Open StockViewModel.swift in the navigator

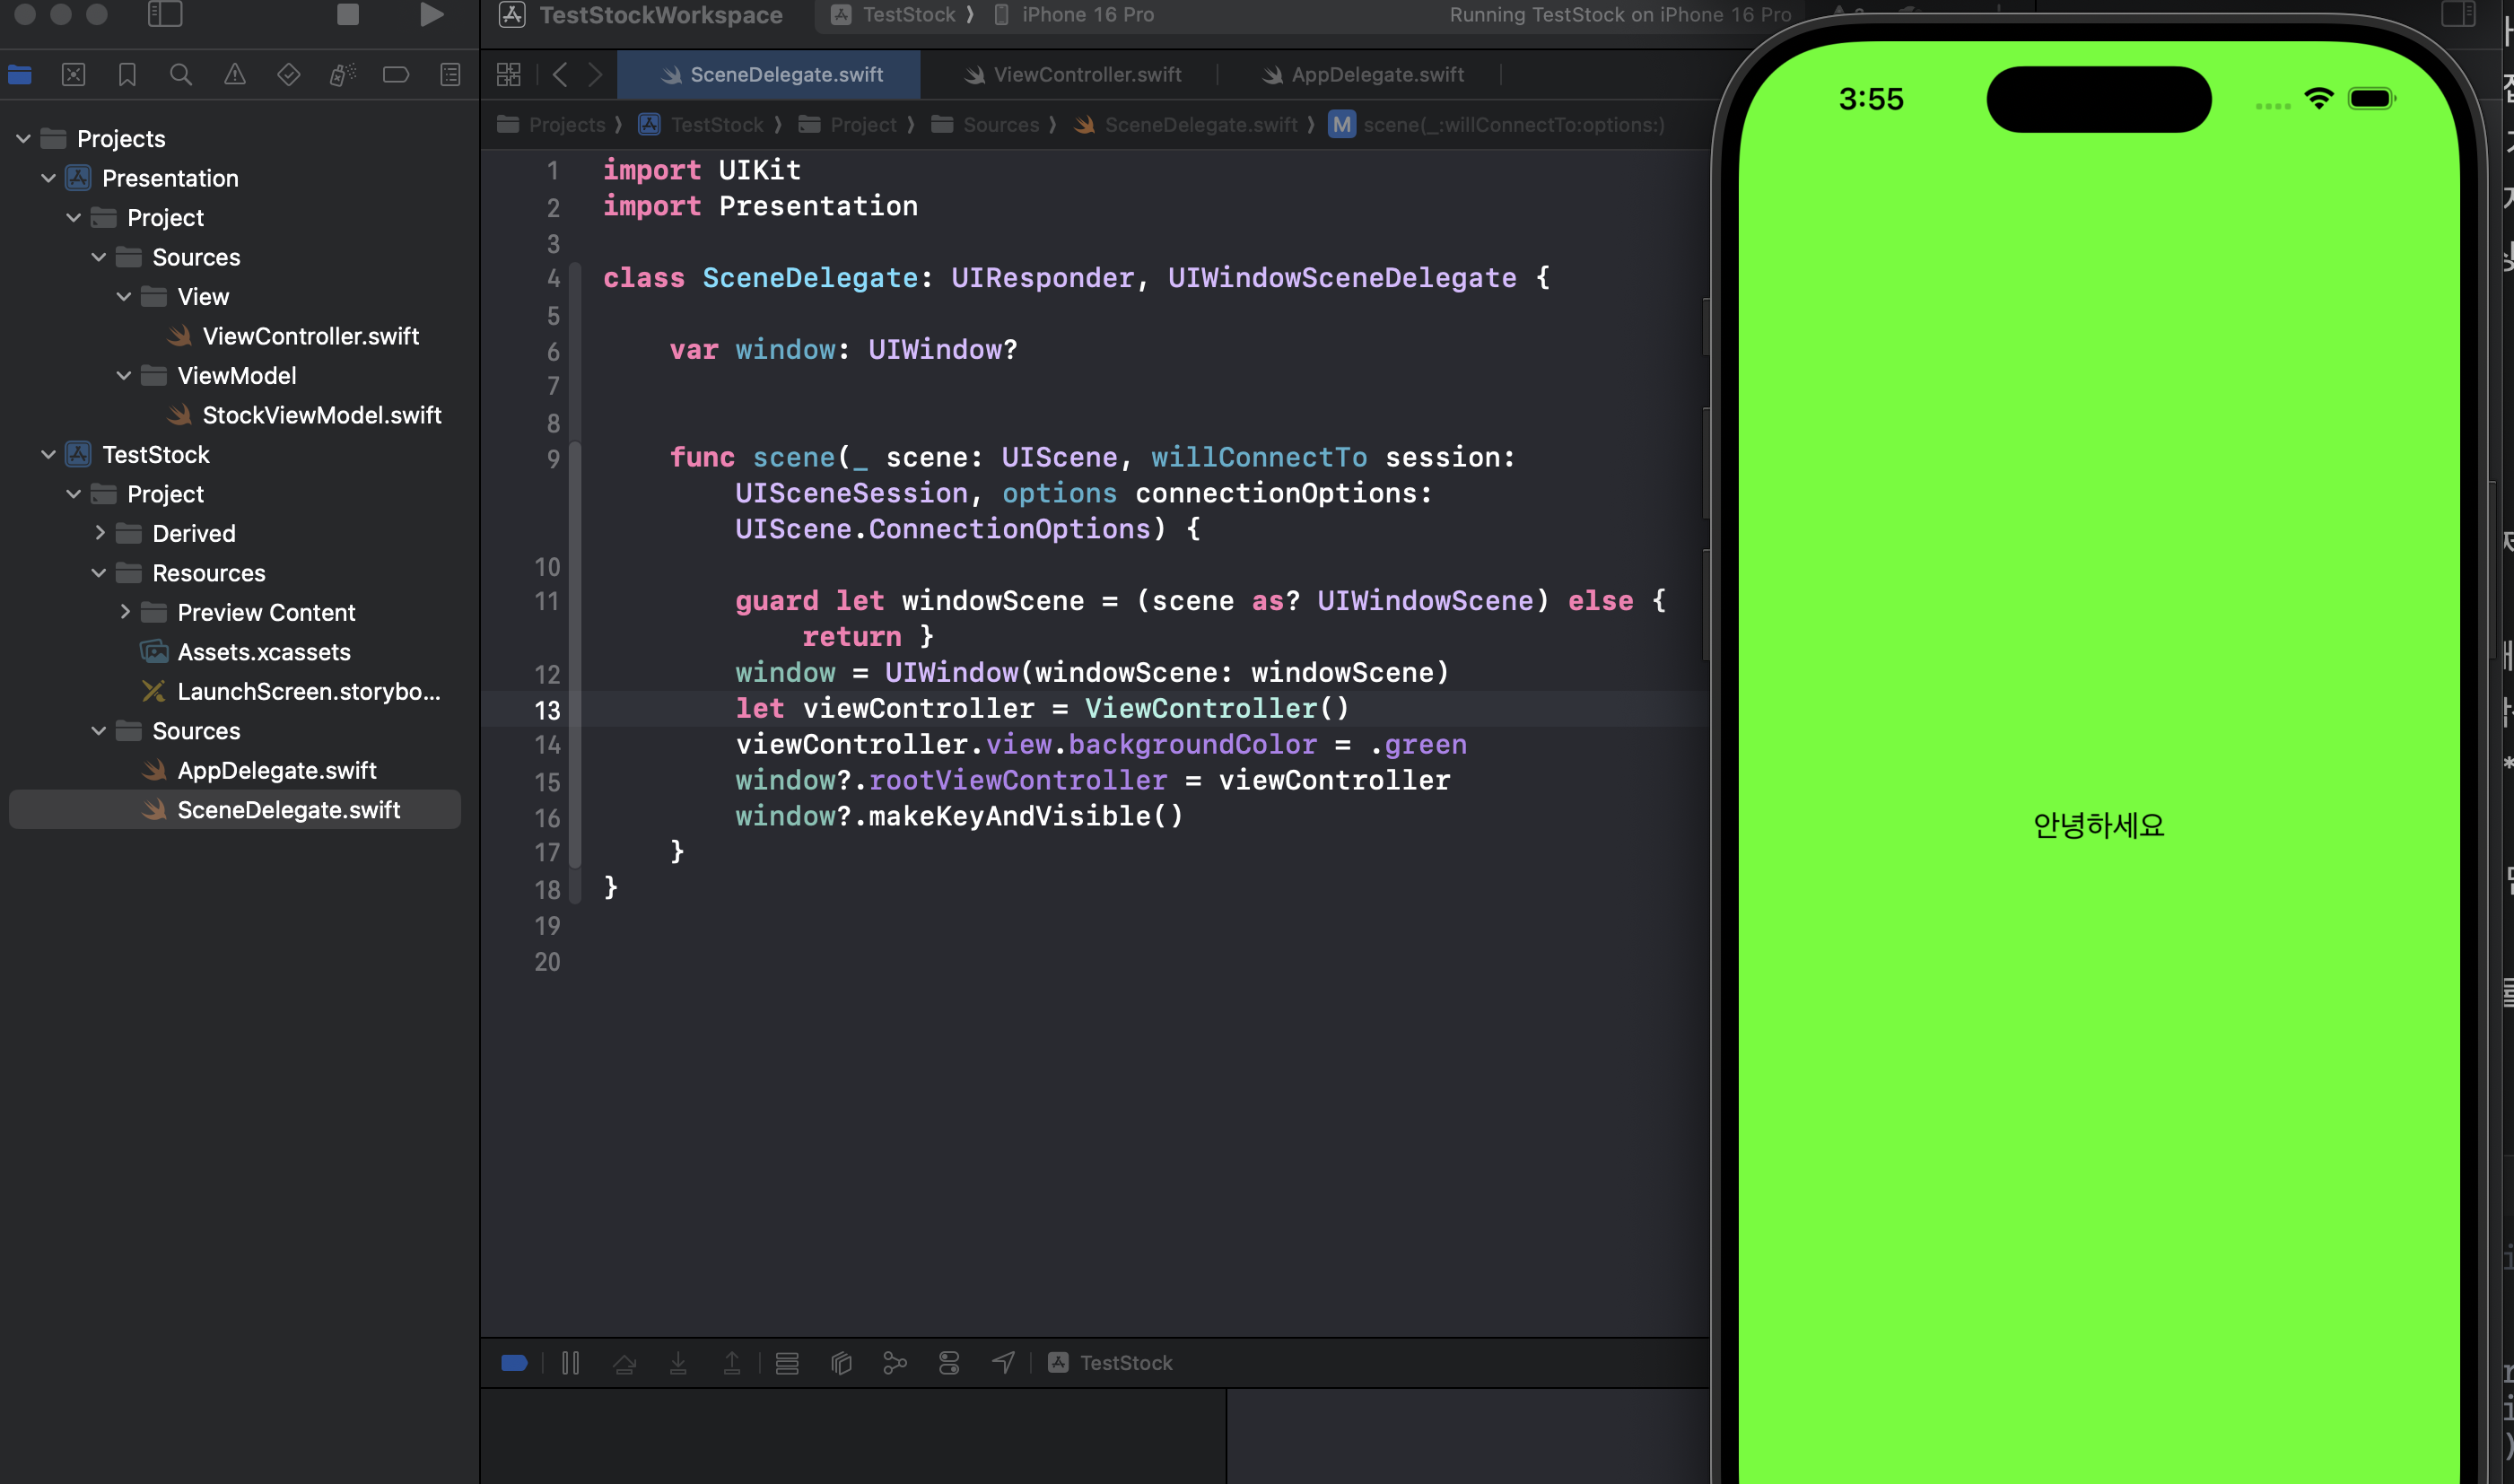[x=321, y=415]
